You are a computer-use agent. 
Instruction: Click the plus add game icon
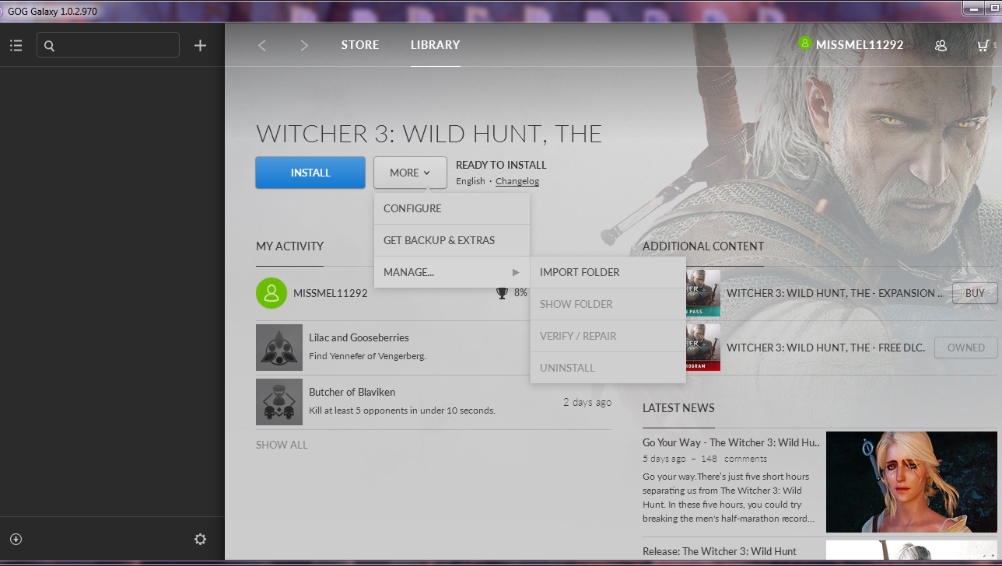(x=200, y=45)
